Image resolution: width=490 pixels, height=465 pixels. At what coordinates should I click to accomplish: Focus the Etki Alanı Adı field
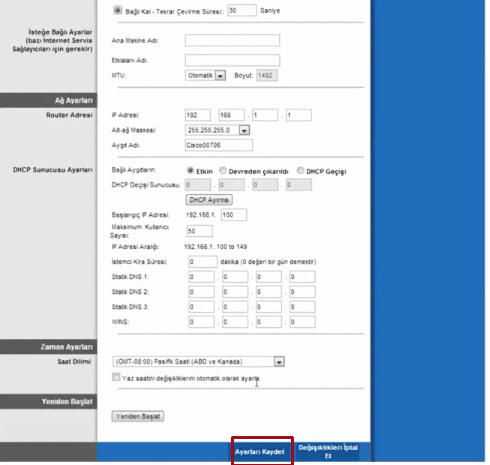[x=232, y=60]
